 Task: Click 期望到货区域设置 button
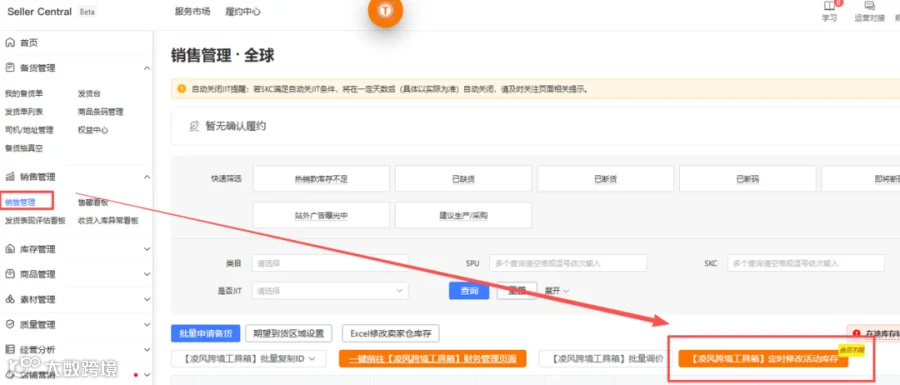point(289,333)
